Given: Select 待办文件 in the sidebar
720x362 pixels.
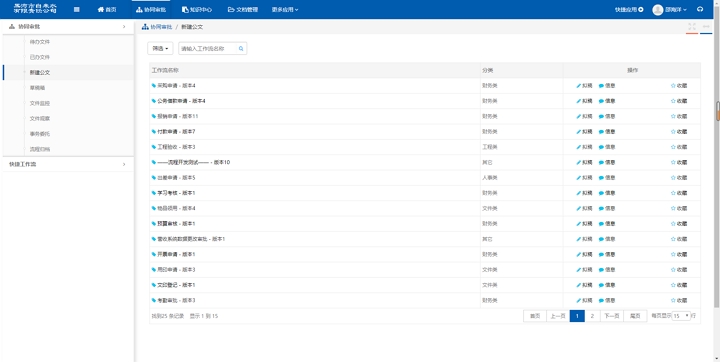Looking at the screenshot, I should [39, 42].
